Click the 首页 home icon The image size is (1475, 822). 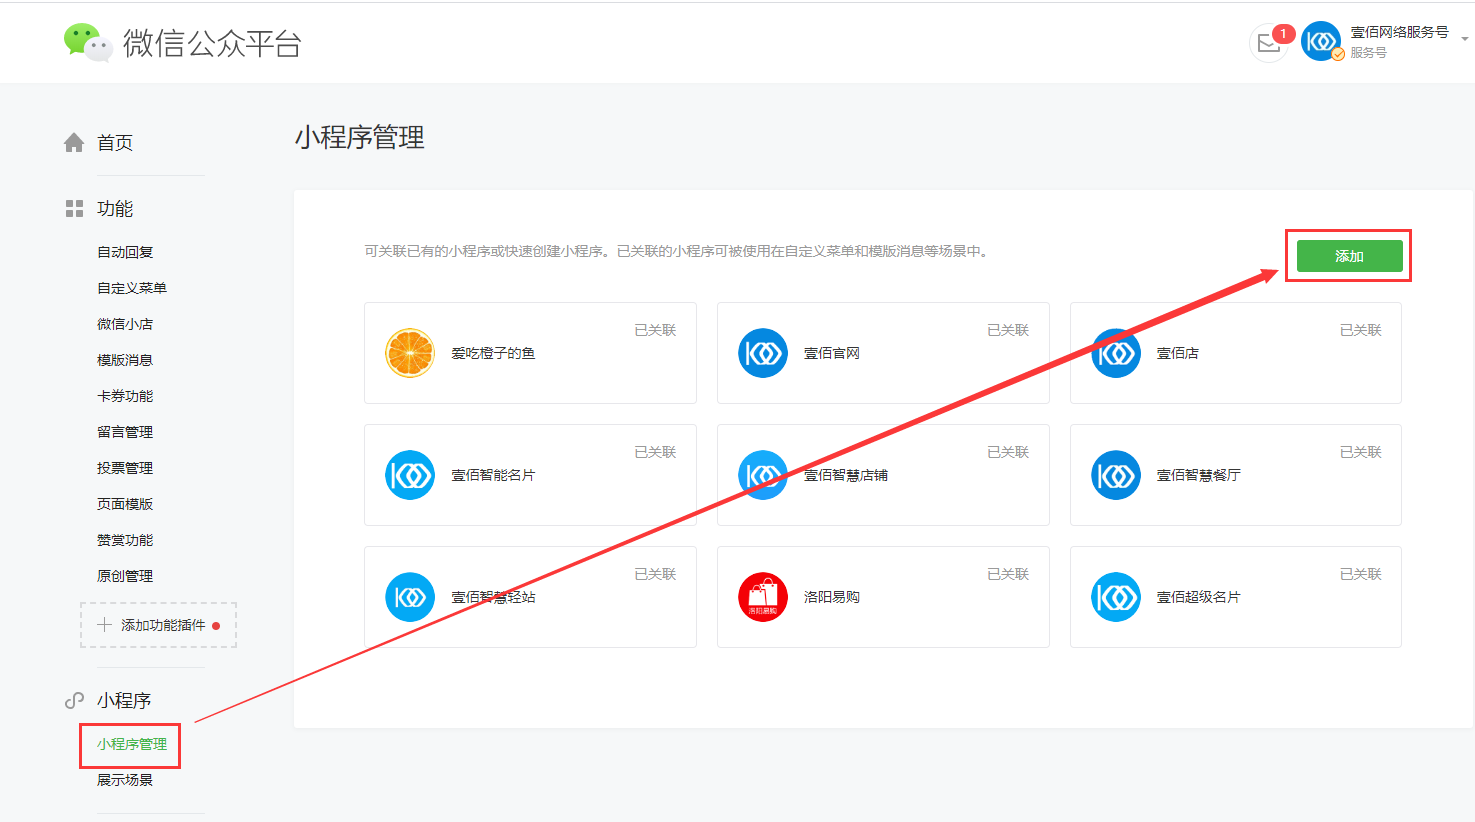tap(74, 143)
